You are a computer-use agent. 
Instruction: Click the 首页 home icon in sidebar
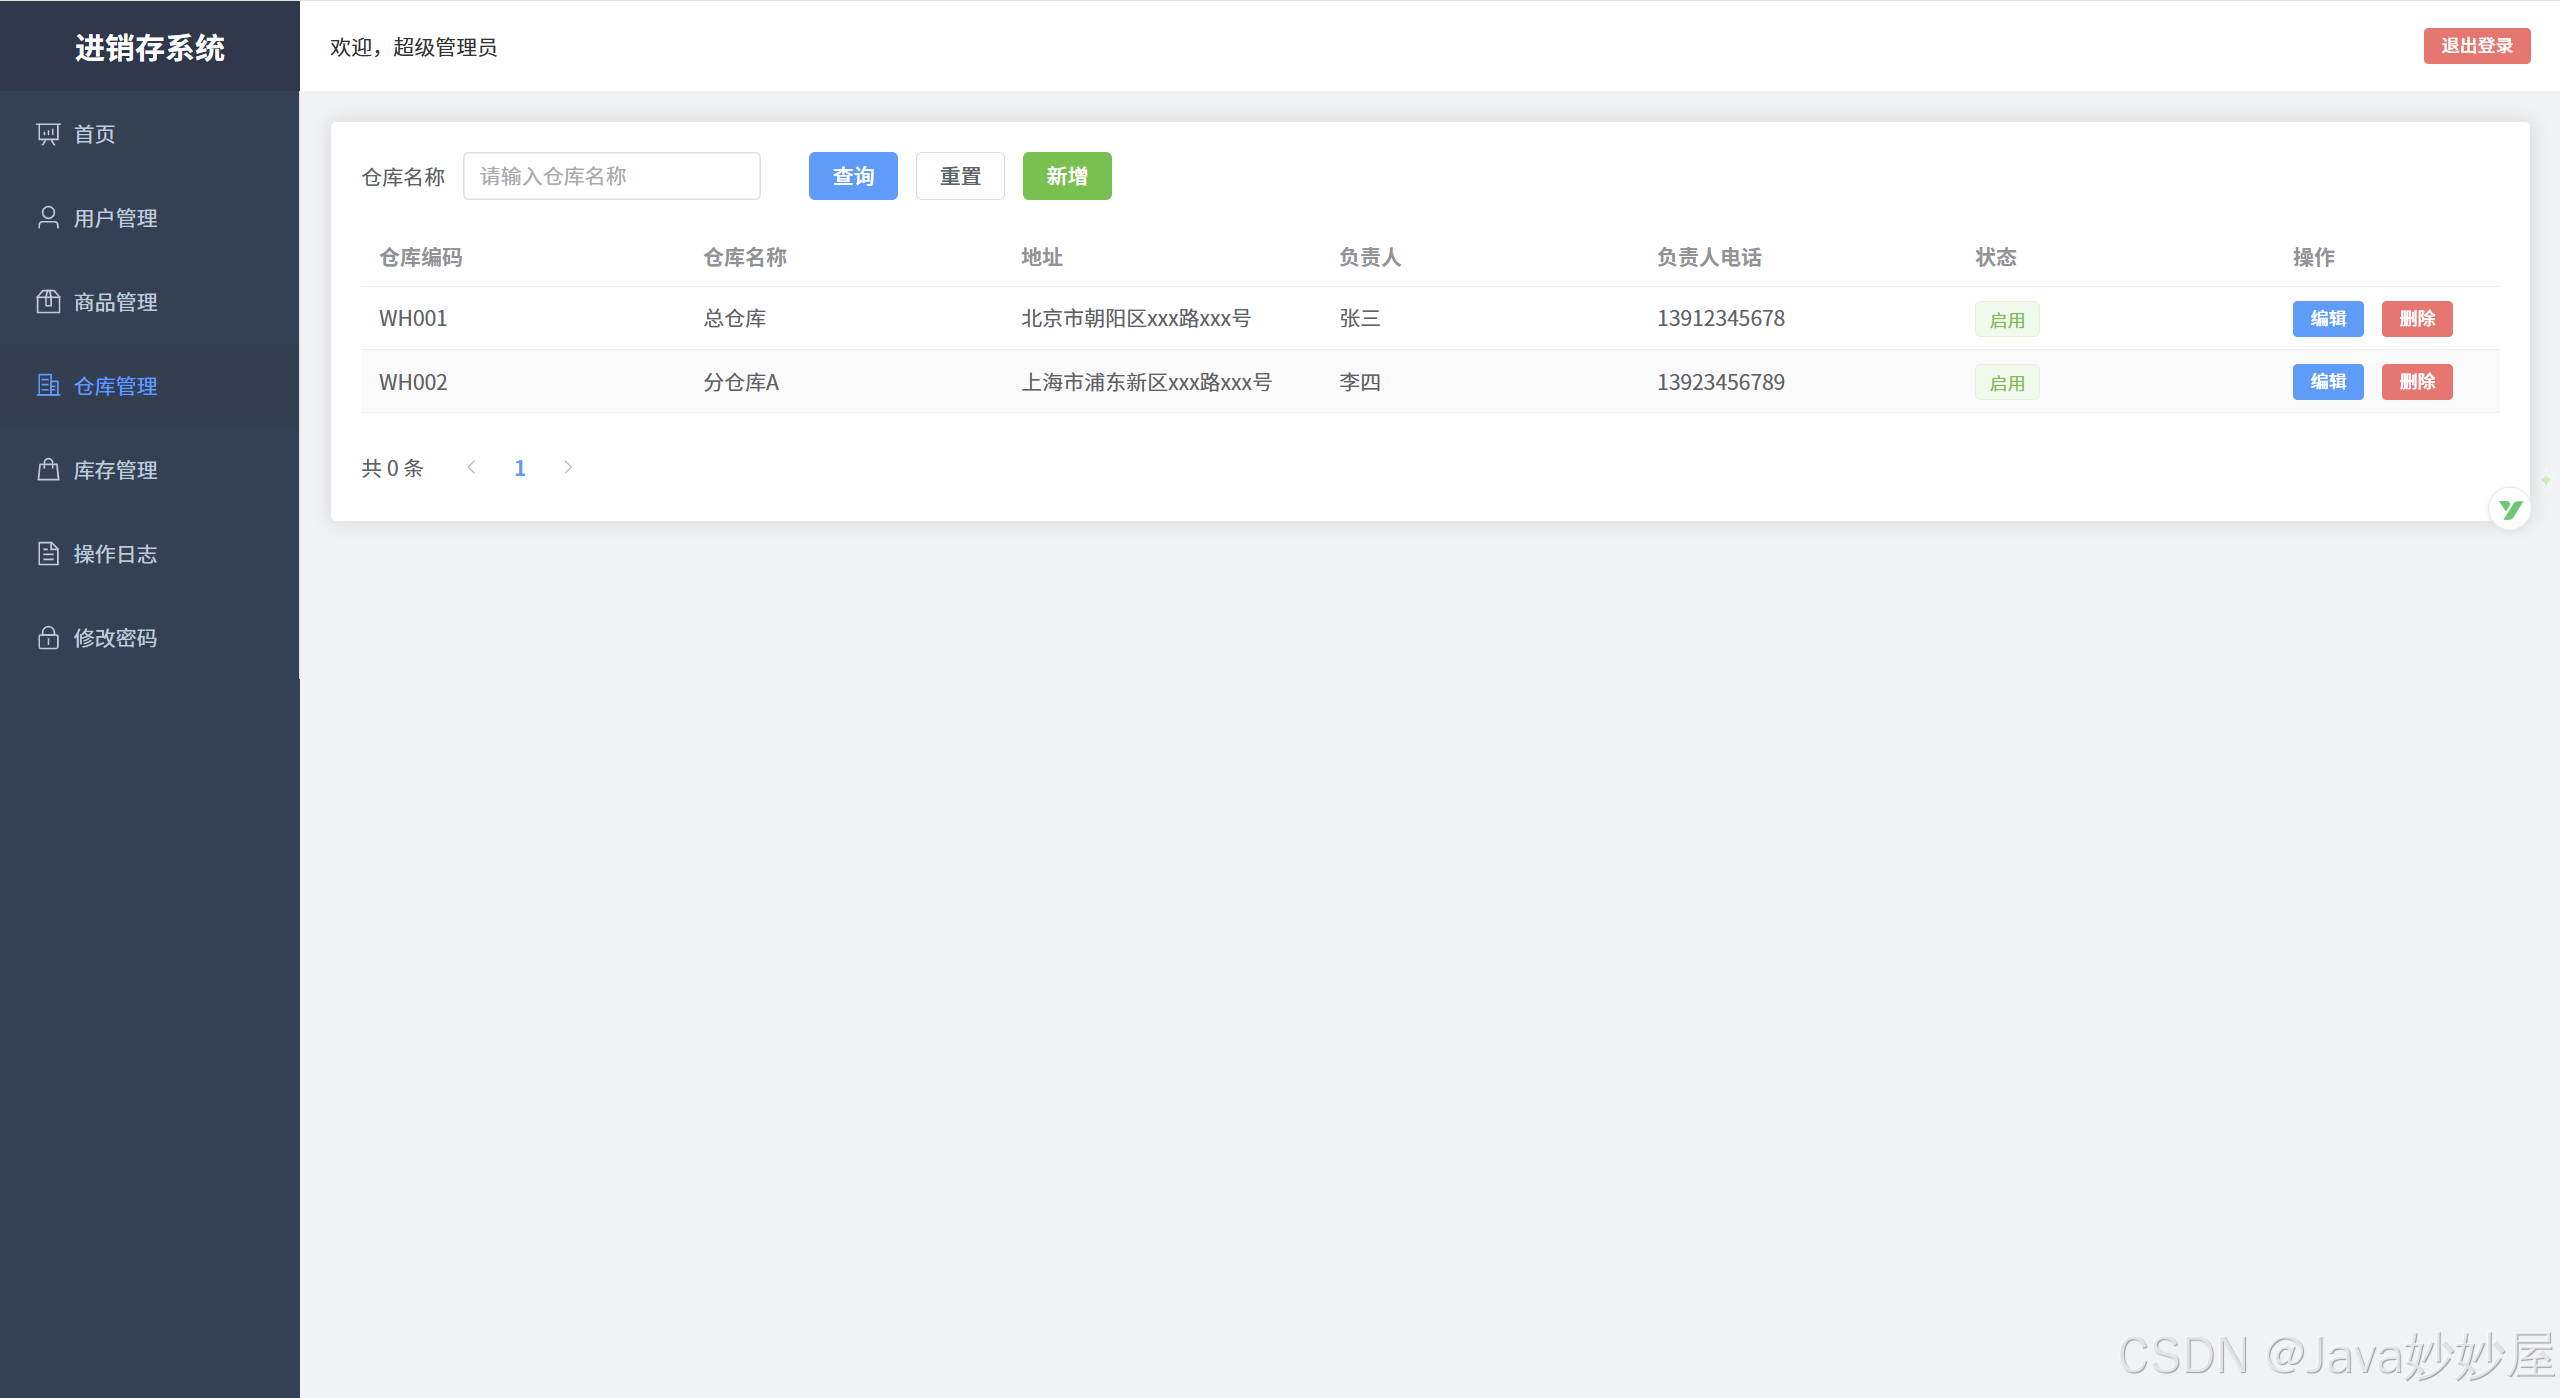point(48,134)
